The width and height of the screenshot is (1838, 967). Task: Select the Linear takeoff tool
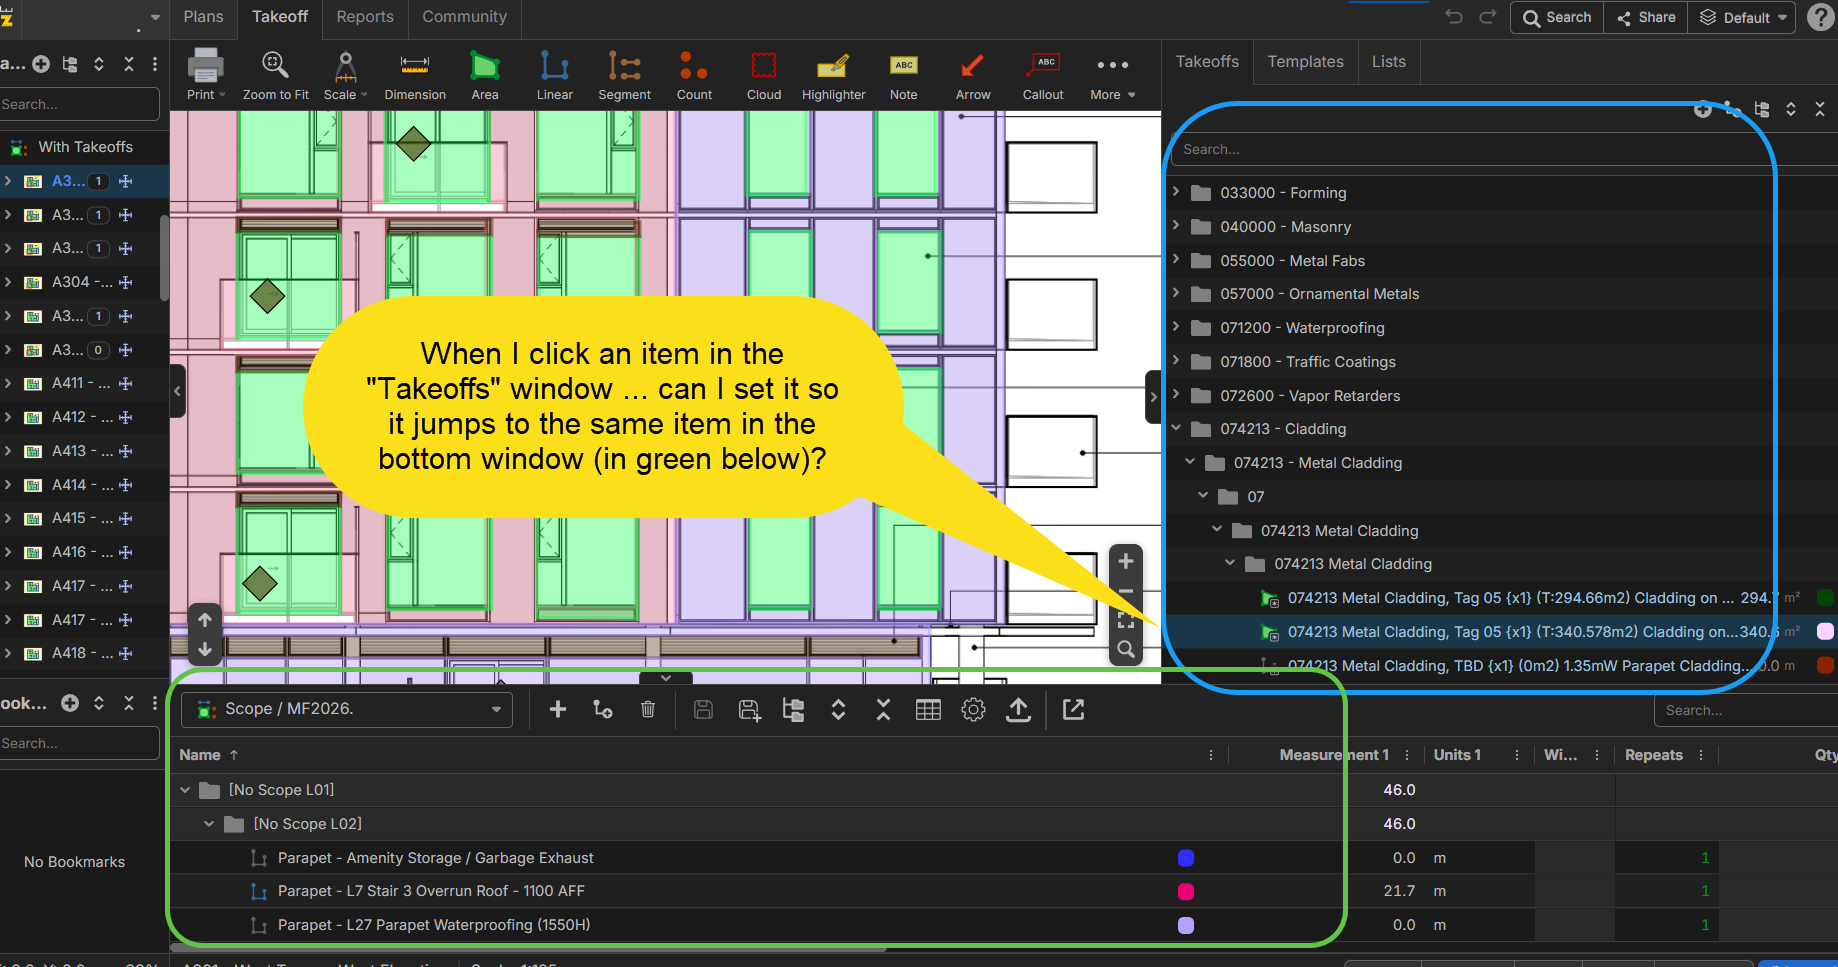[555, 75]
